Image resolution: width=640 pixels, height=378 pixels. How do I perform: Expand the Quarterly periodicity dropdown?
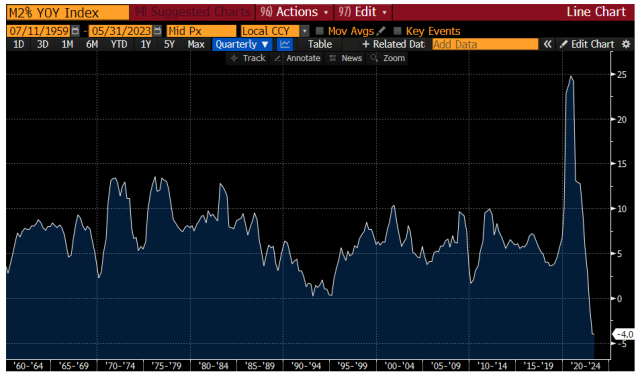pos(242,44)
